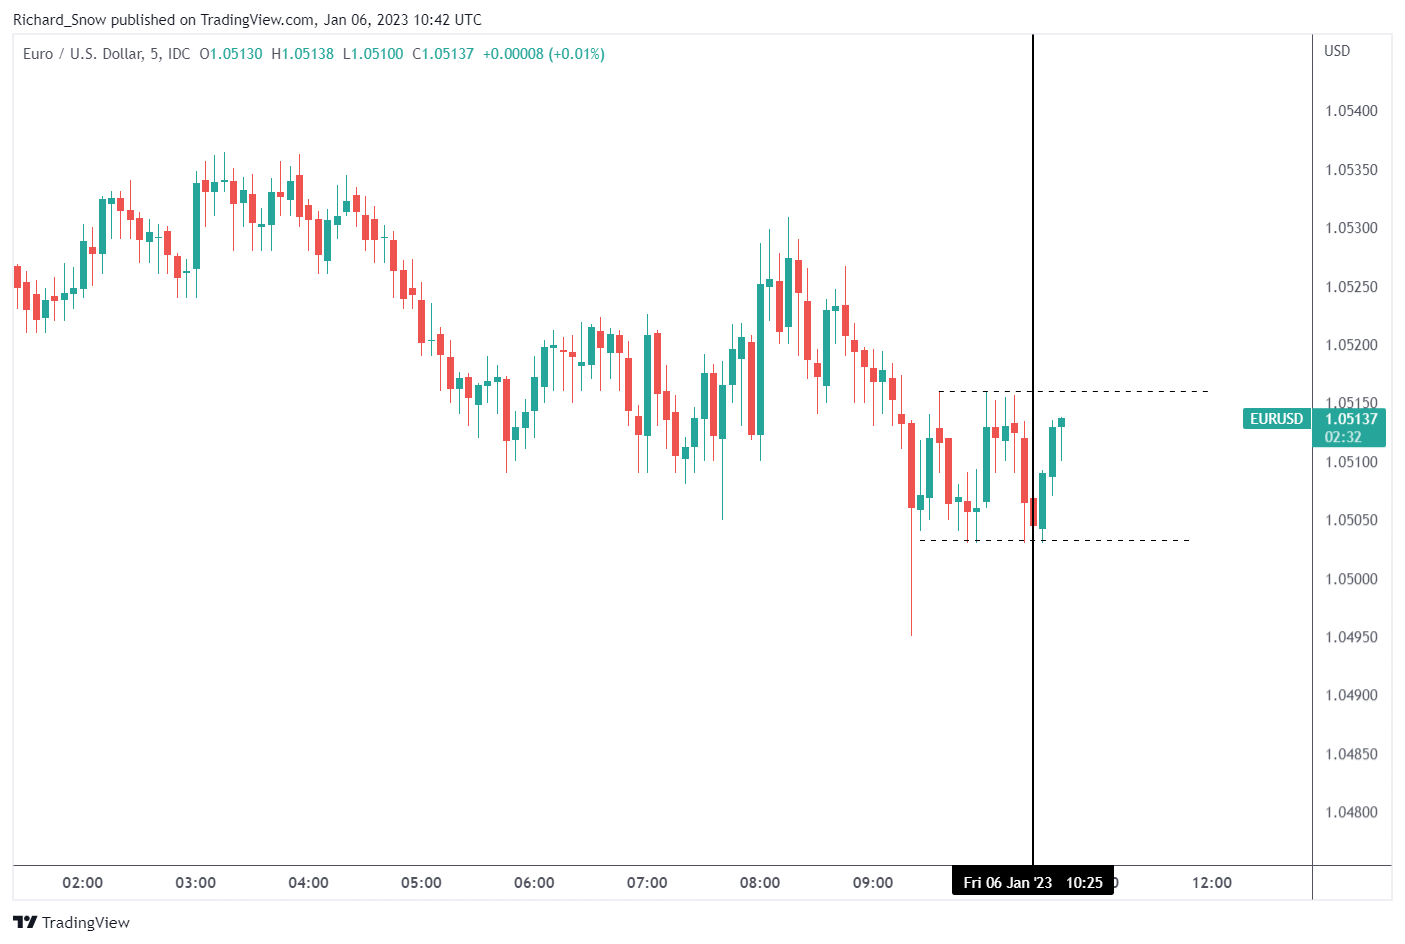Click the Richard_Snow published header text
1405x944 pixels.
pyautogui.click(x=247, y=19)
